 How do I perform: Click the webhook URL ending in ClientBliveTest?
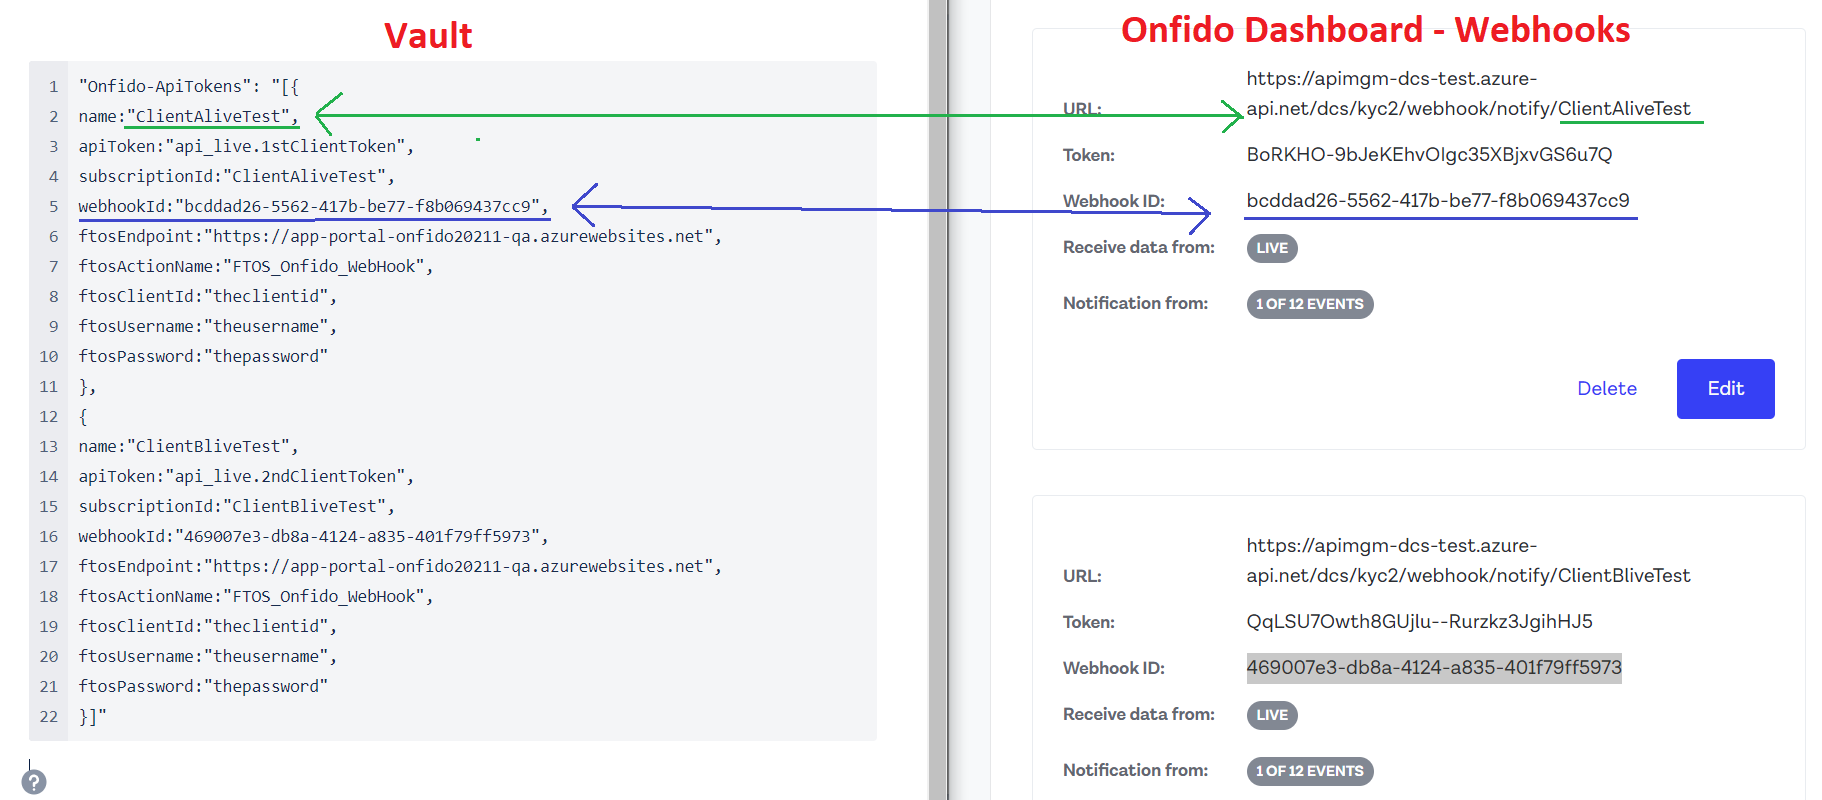(x=1467, y=561)
